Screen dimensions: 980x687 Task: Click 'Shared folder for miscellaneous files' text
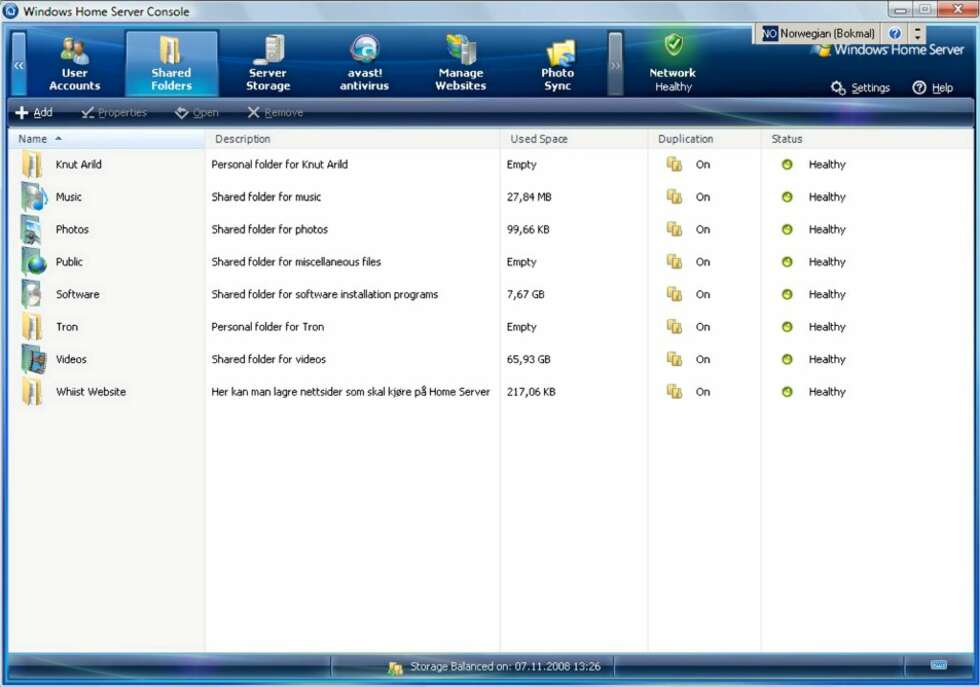tap(296, 262)
